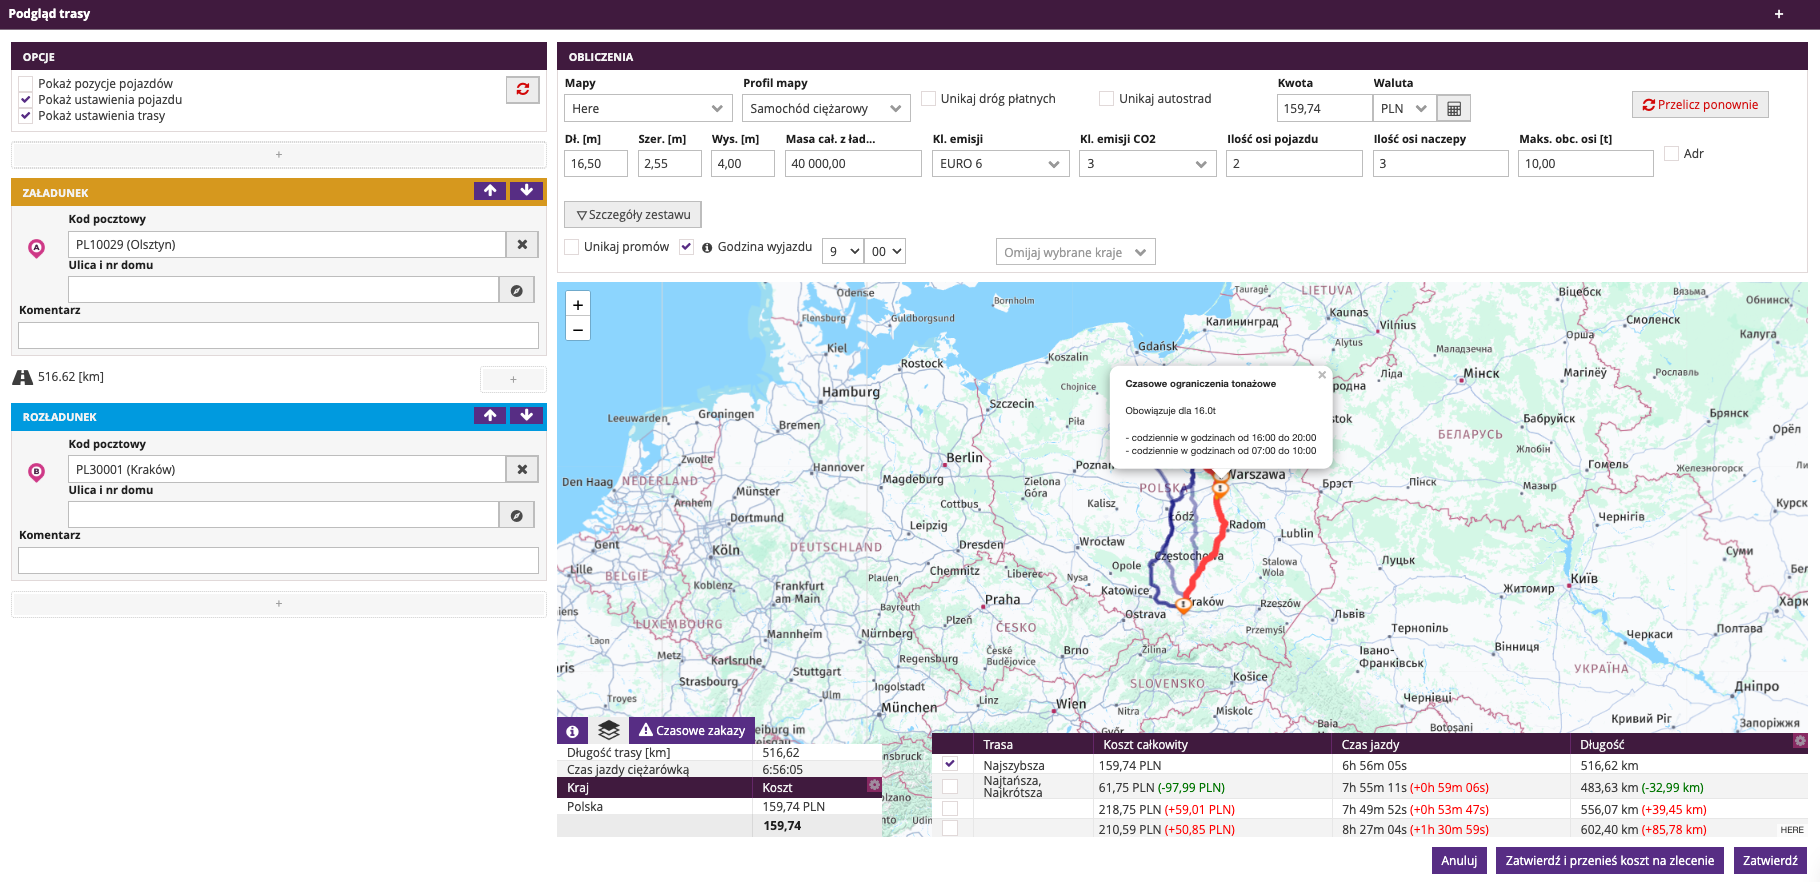Viewport: 1820px width, 882px height.
Task: Open departure minutes dropdown showing 00
Action: point(885,251)
